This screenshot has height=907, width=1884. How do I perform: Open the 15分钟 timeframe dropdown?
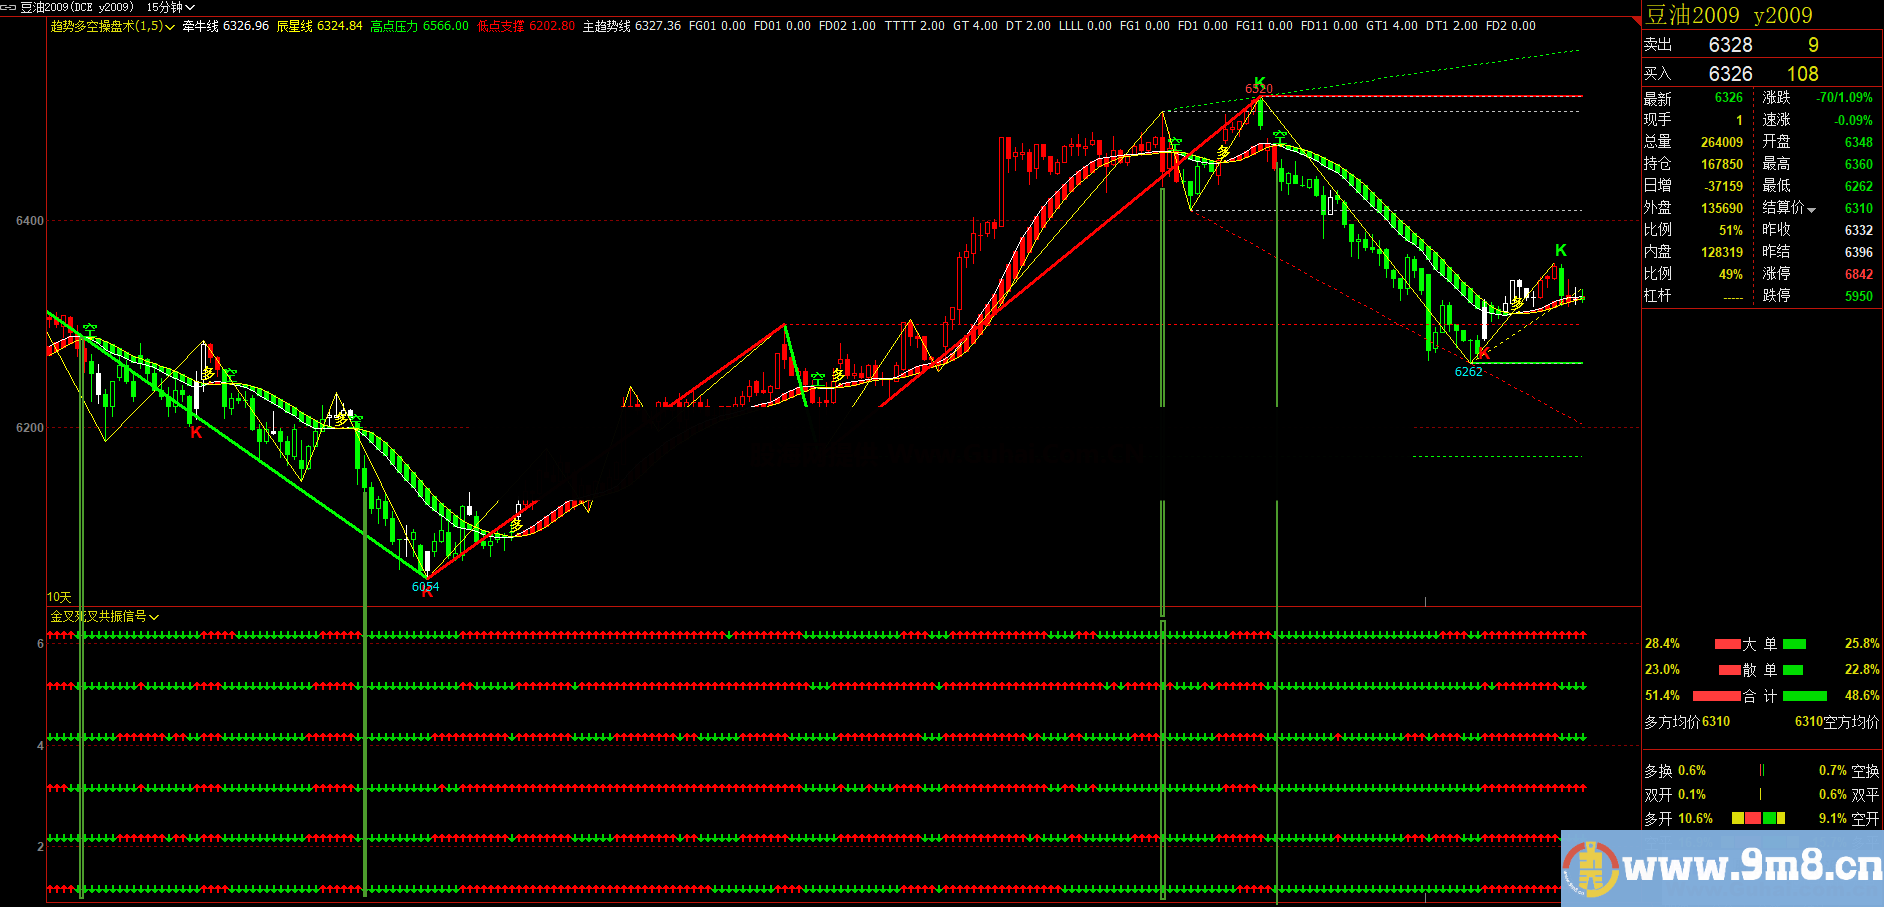click(x=166, y=7)
